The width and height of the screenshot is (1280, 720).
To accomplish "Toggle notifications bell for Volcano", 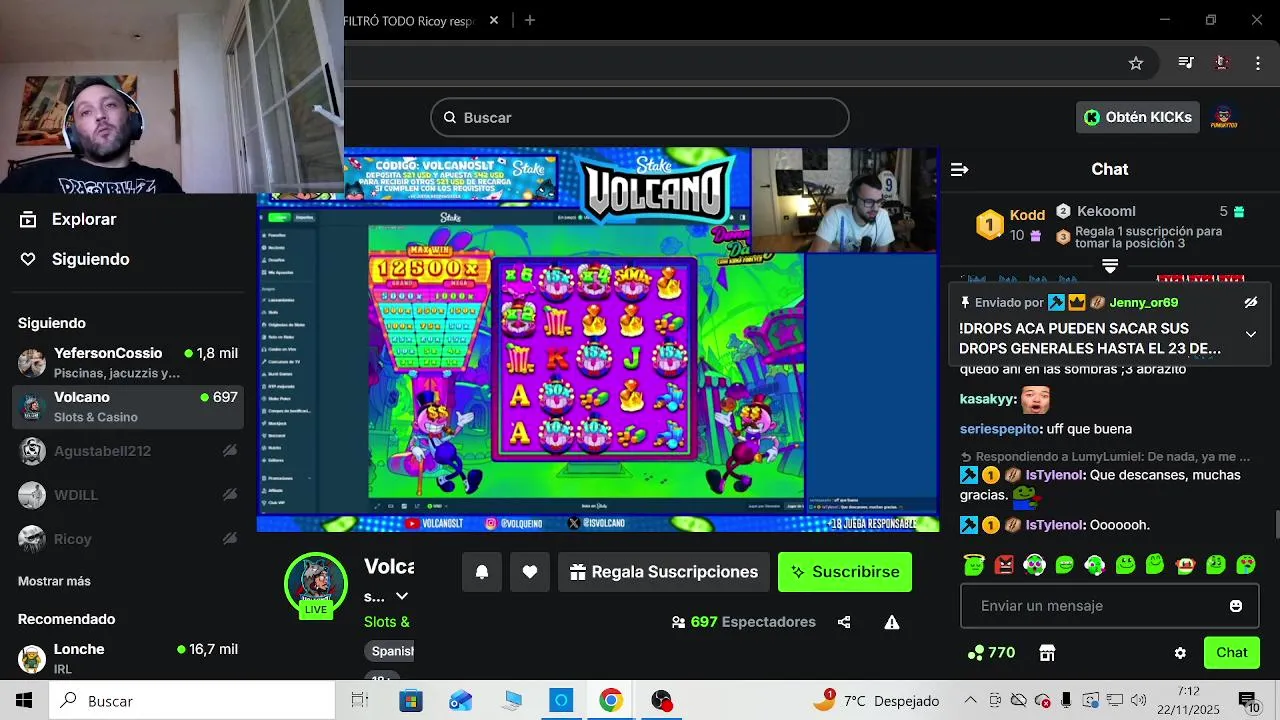I will [482, 572].
